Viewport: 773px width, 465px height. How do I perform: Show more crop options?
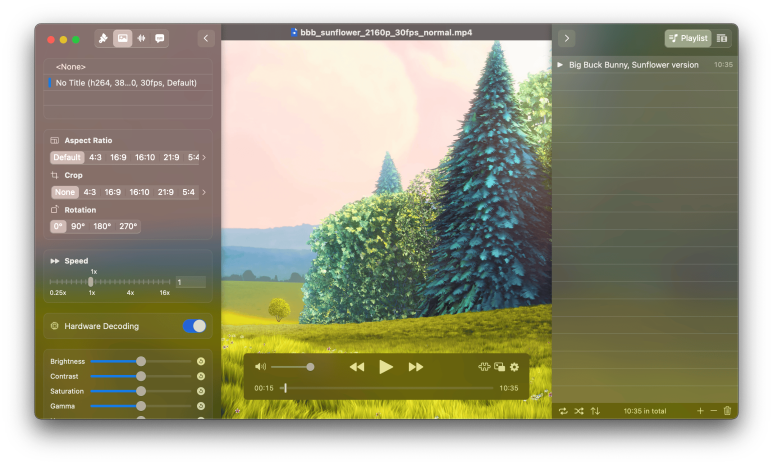(x=204, y=192)
